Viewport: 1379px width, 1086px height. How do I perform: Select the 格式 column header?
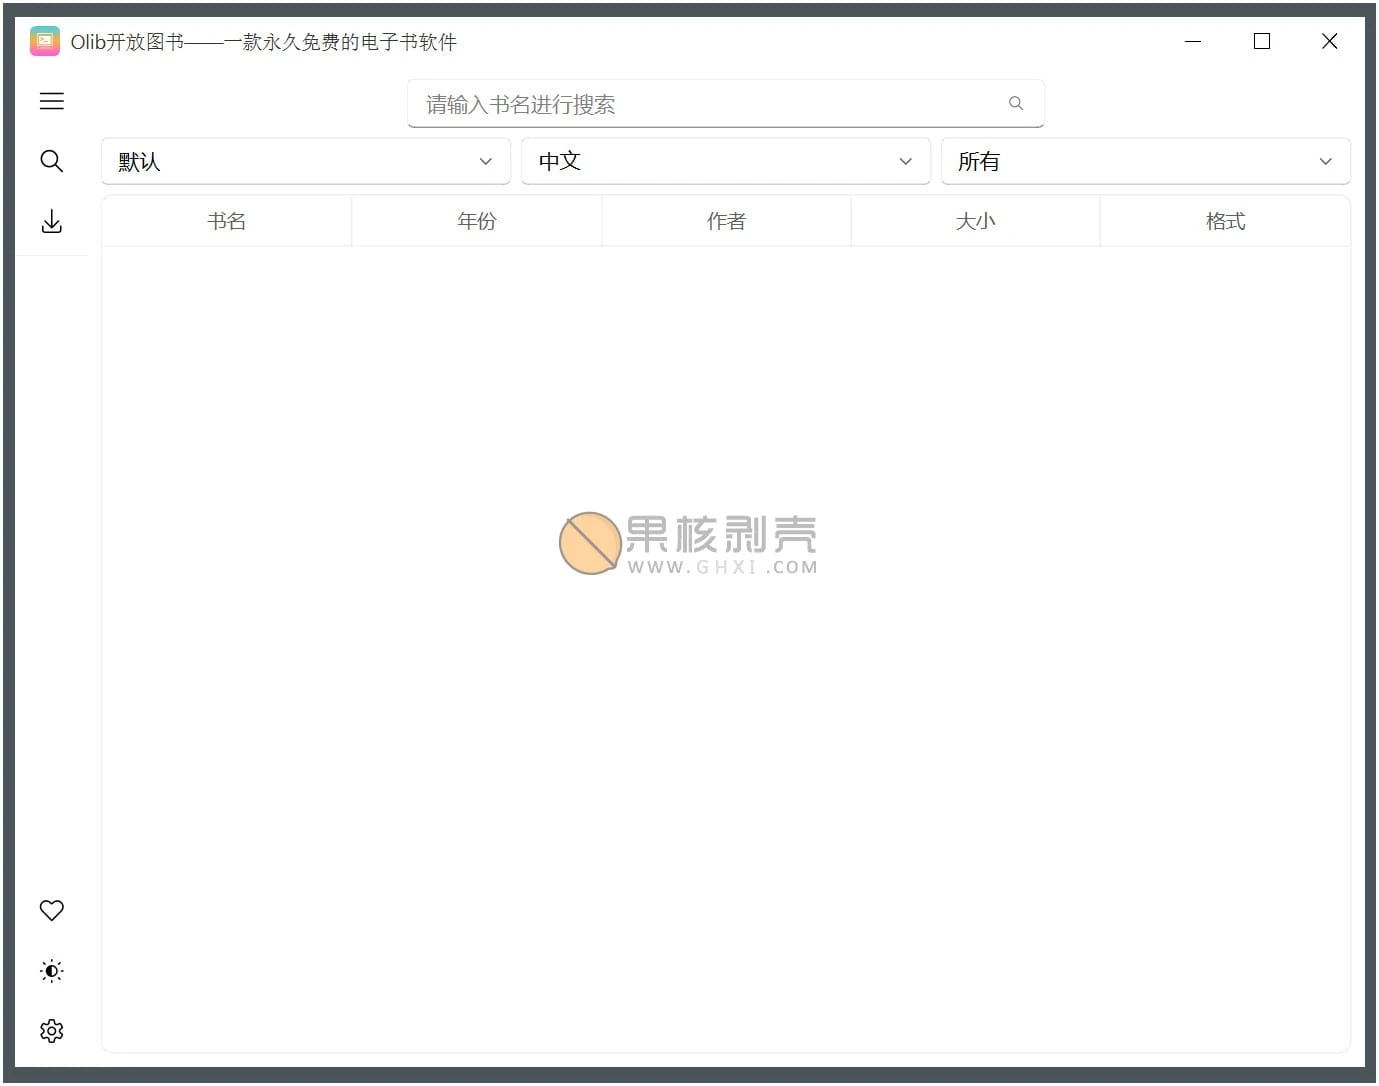1224,221
